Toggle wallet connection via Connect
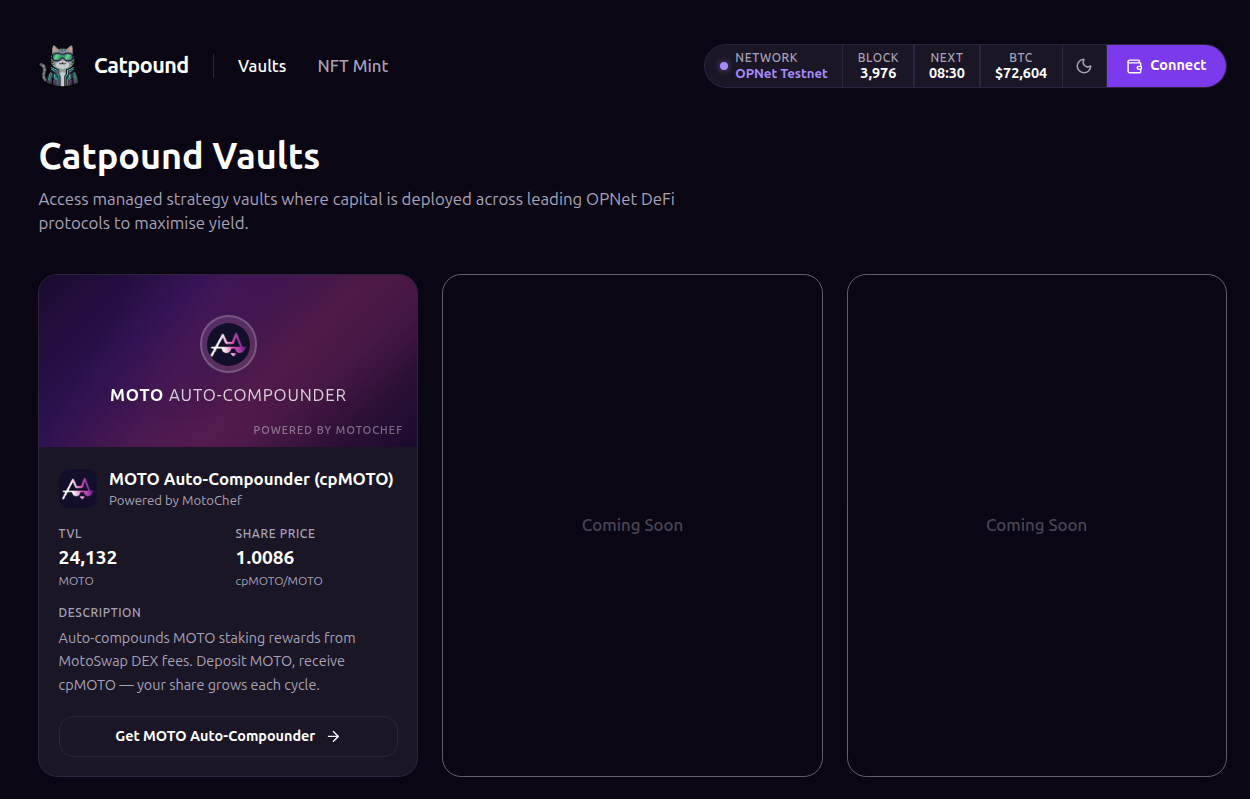 coord(1166,65)
